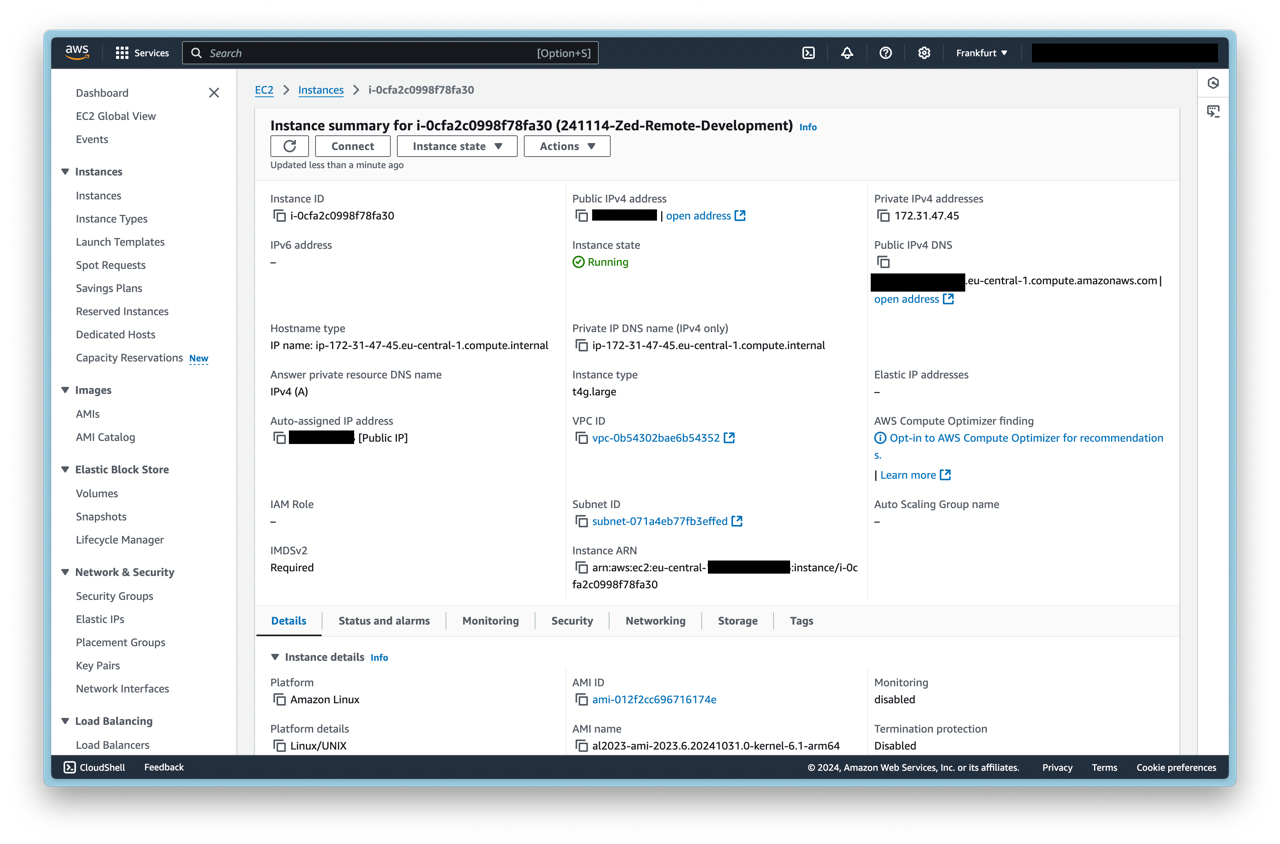Open CloudShell from the top navigation bar
This screenshot has width=1280, height=844.
[808, 53]
